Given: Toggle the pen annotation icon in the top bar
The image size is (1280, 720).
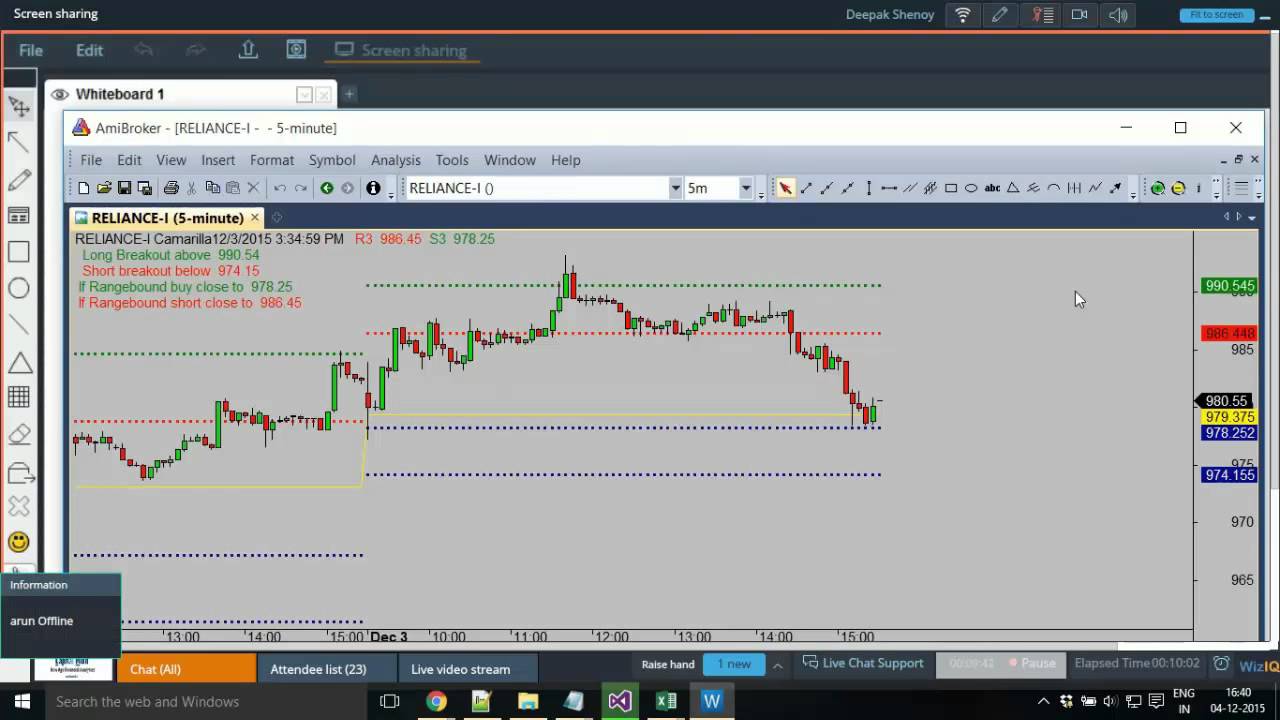Looking at the screenshot, I should pyautogui.click(x=999, y=14).
